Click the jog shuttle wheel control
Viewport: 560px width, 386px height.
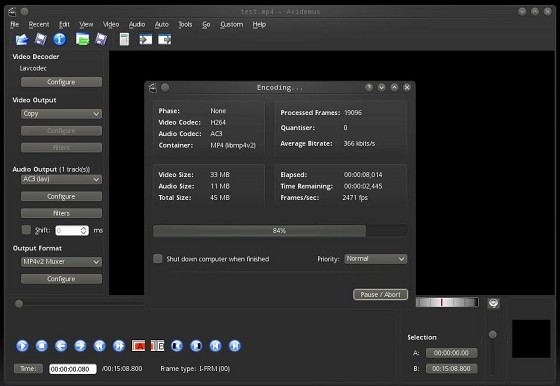[447, 302]
